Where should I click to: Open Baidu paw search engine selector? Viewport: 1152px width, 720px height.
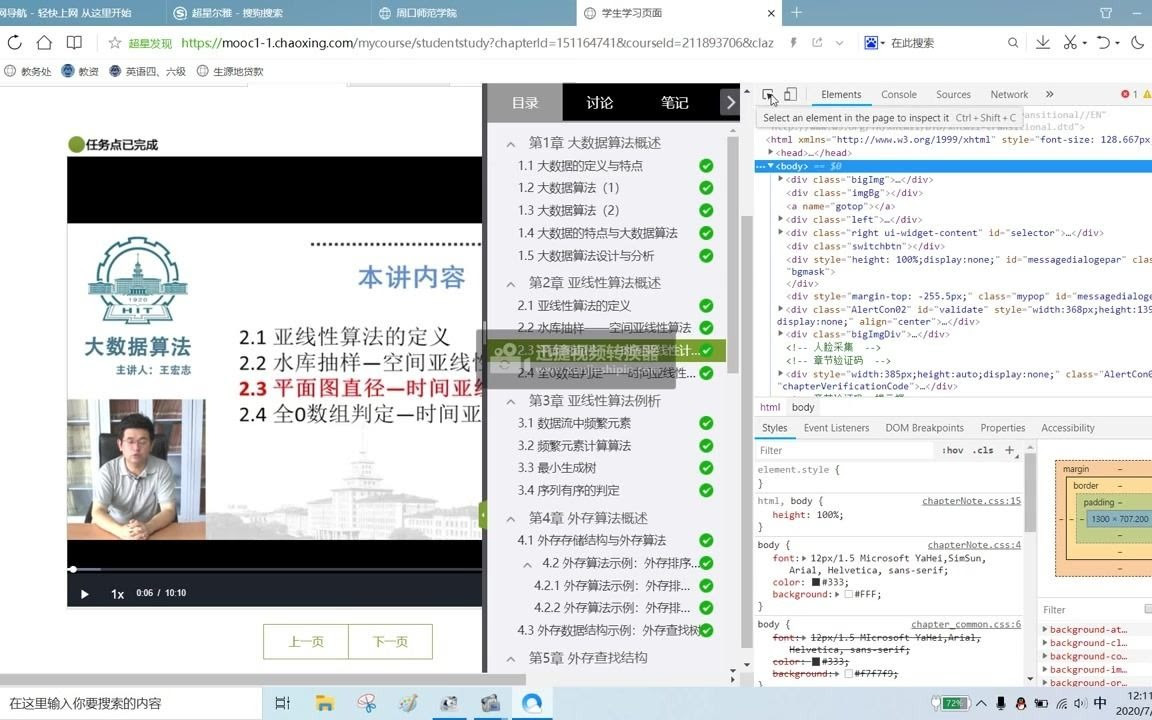point(874,43)
